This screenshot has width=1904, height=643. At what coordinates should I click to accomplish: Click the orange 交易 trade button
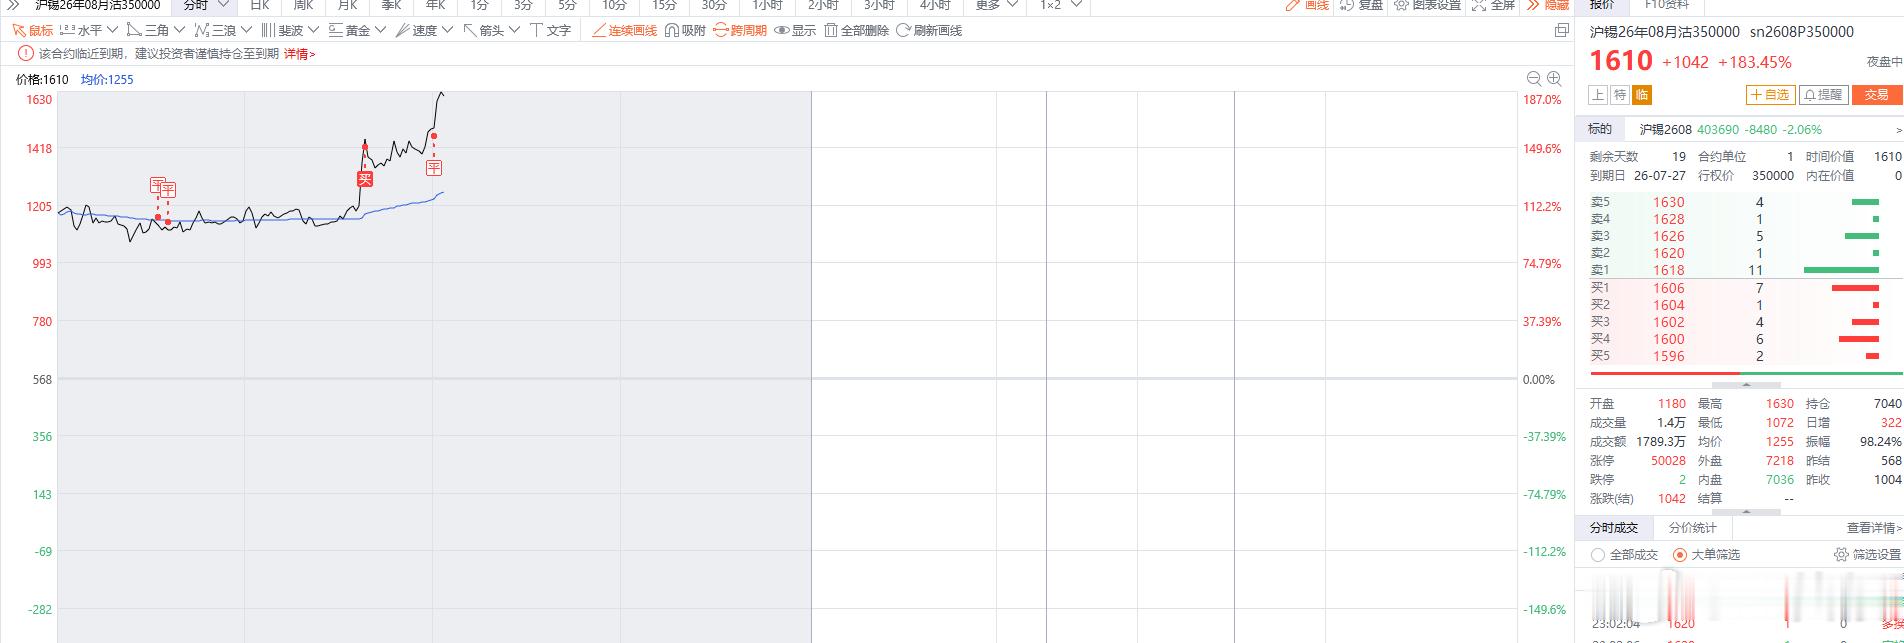point(1876,95)
